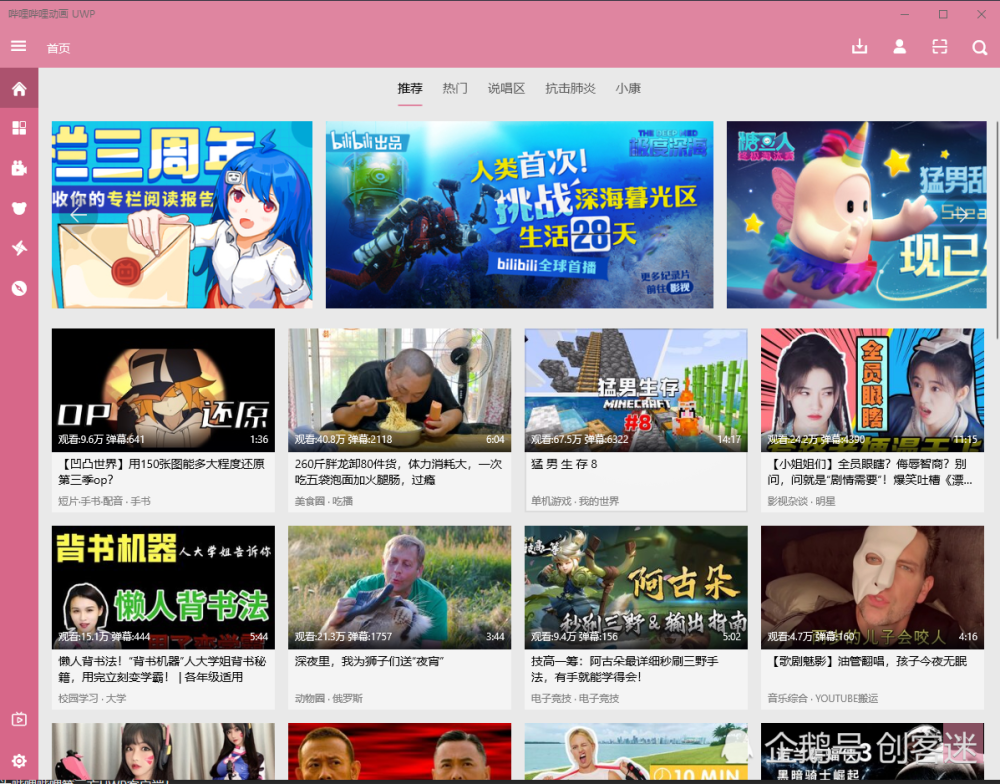Click the 美食圈 · 吃播 tag

click(324, 501)
